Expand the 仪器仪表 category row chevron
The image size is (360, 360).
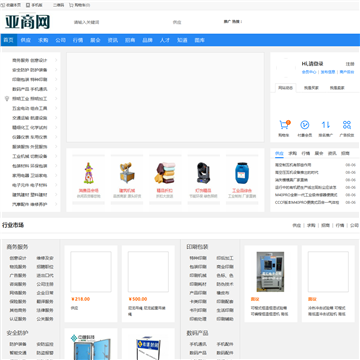tap(56, 137)
